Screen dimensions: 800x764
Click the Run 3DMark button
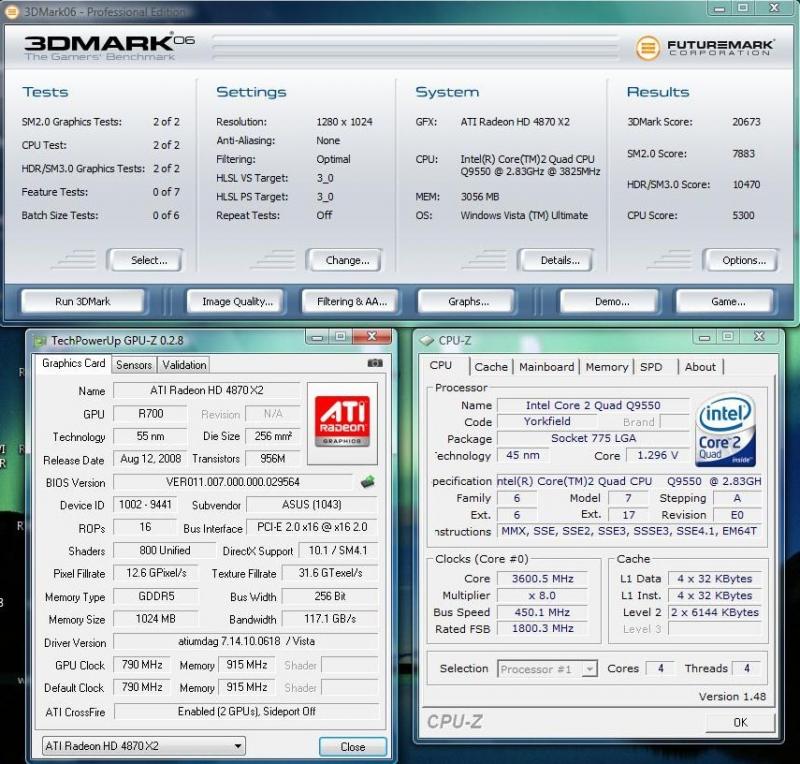click(83, 302)
